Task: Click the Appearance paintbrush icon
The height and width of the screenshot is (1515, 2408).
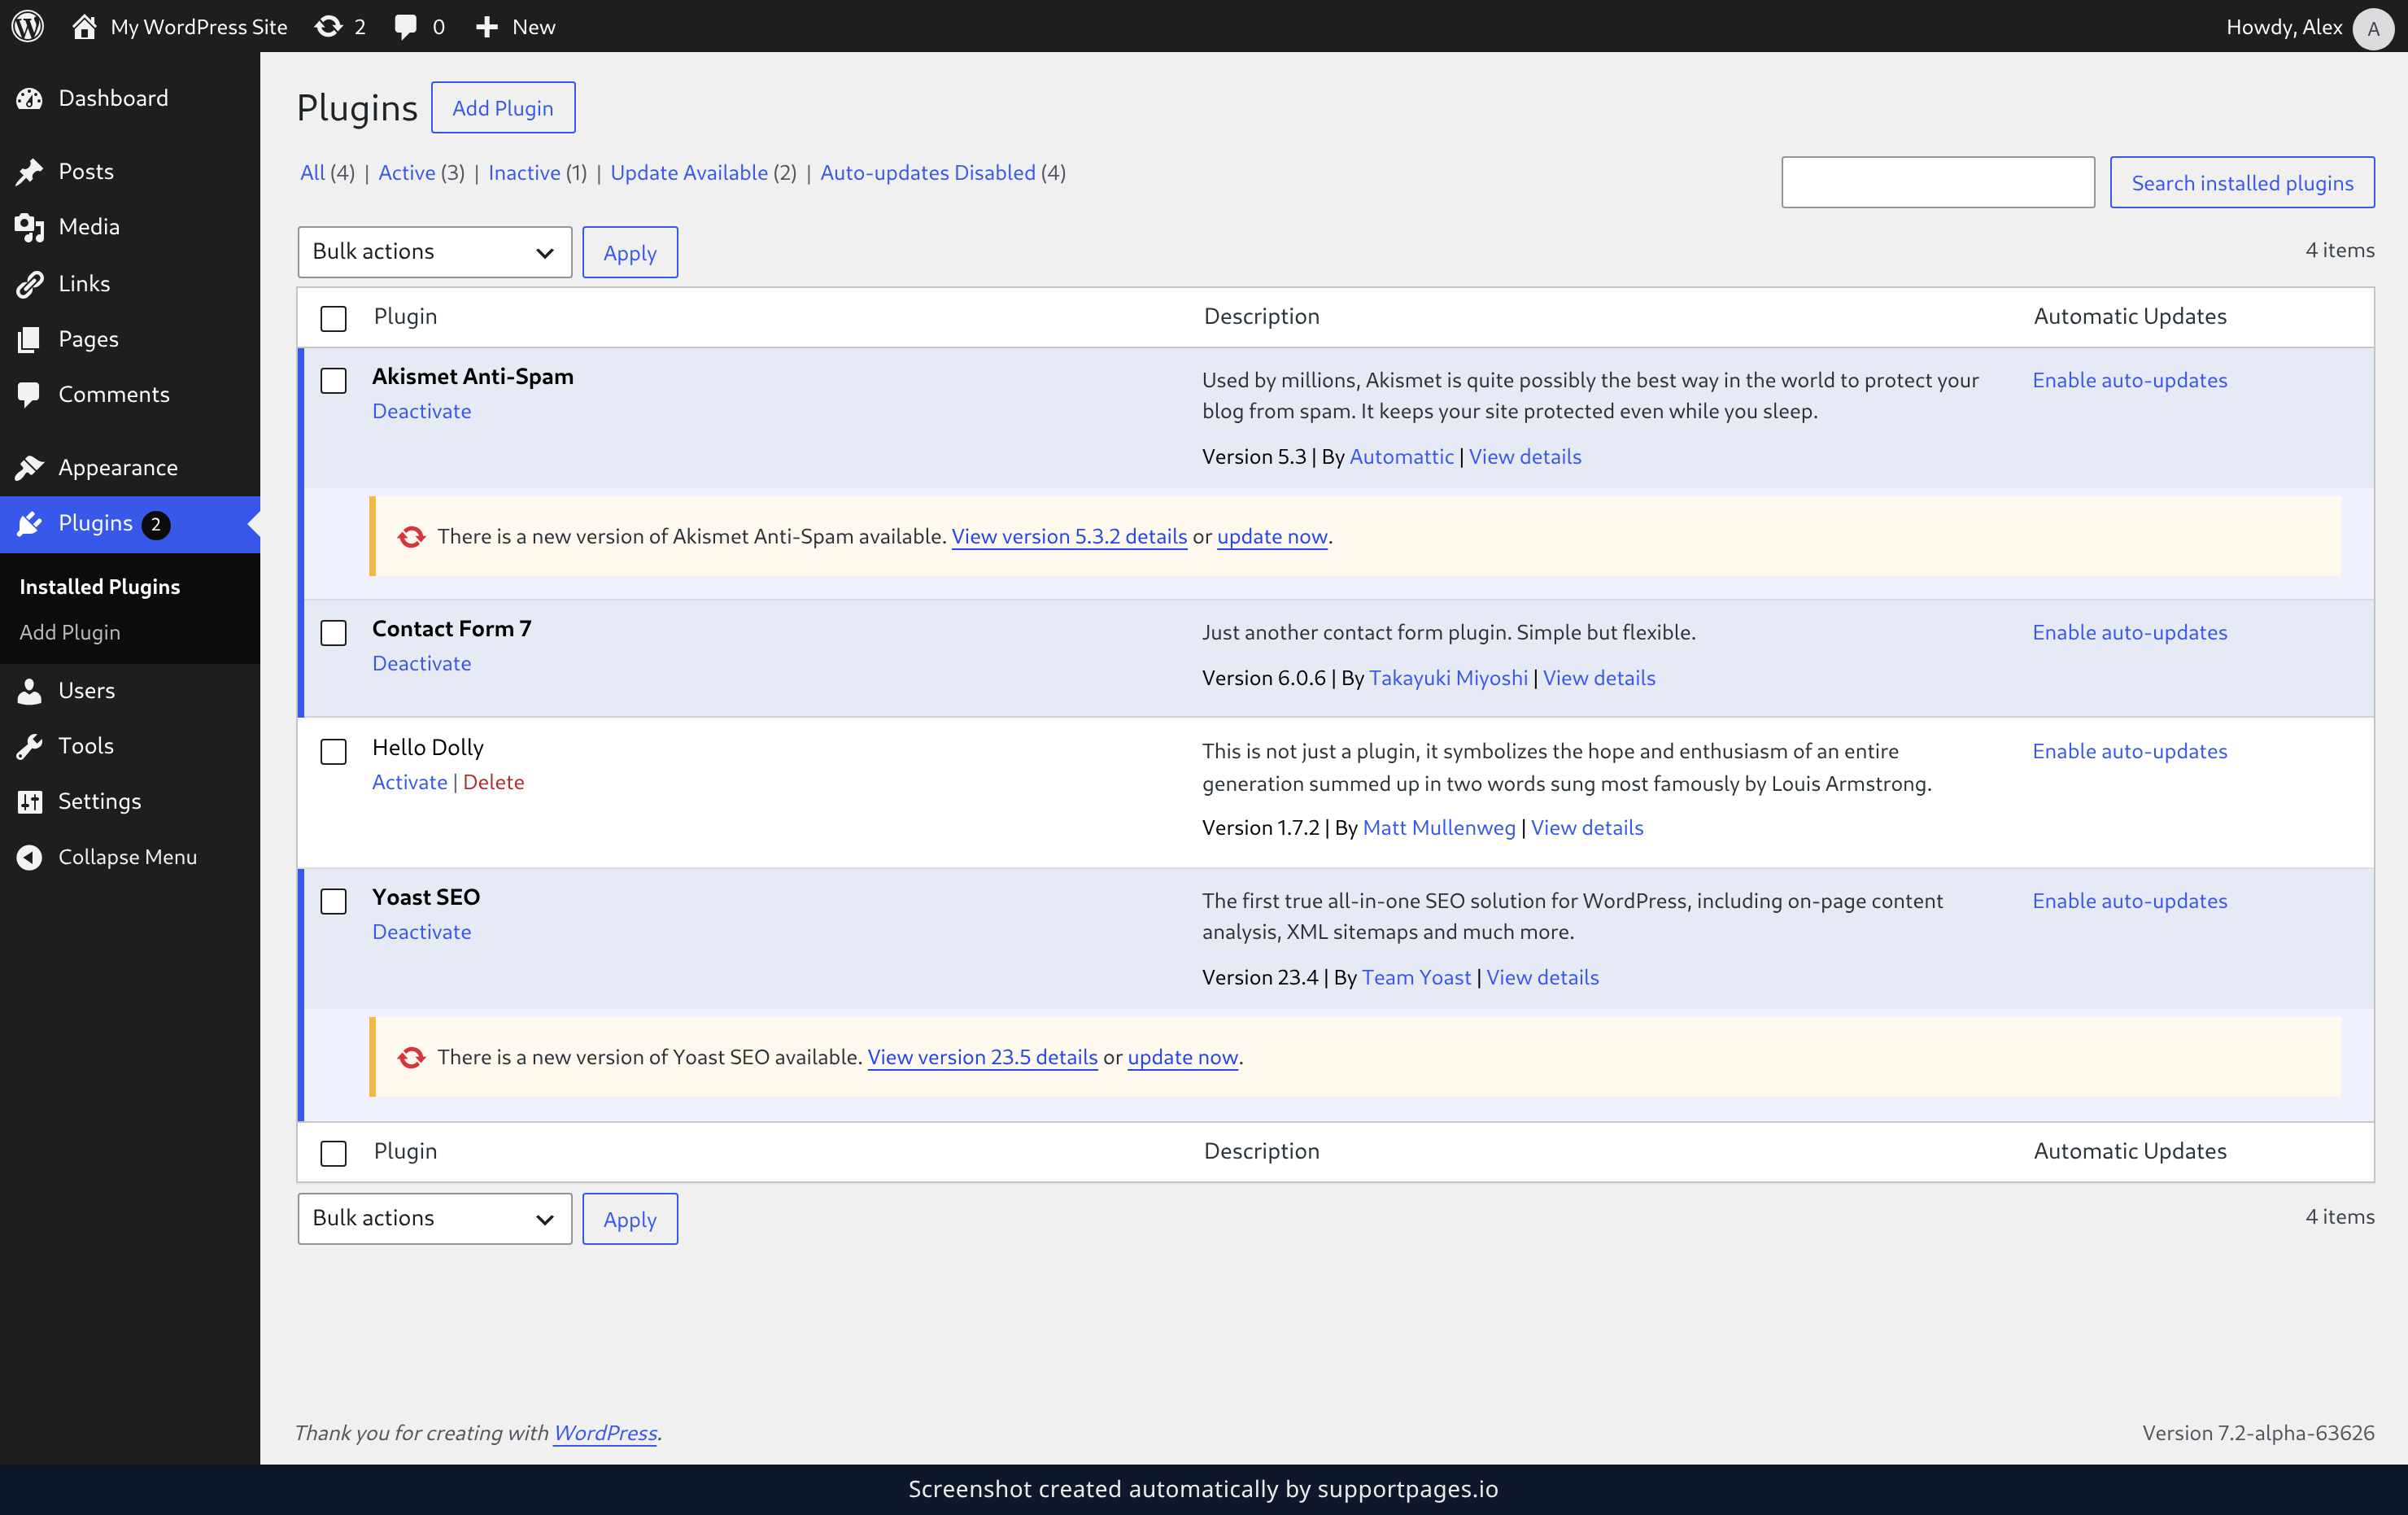Action: pos(30,467)
